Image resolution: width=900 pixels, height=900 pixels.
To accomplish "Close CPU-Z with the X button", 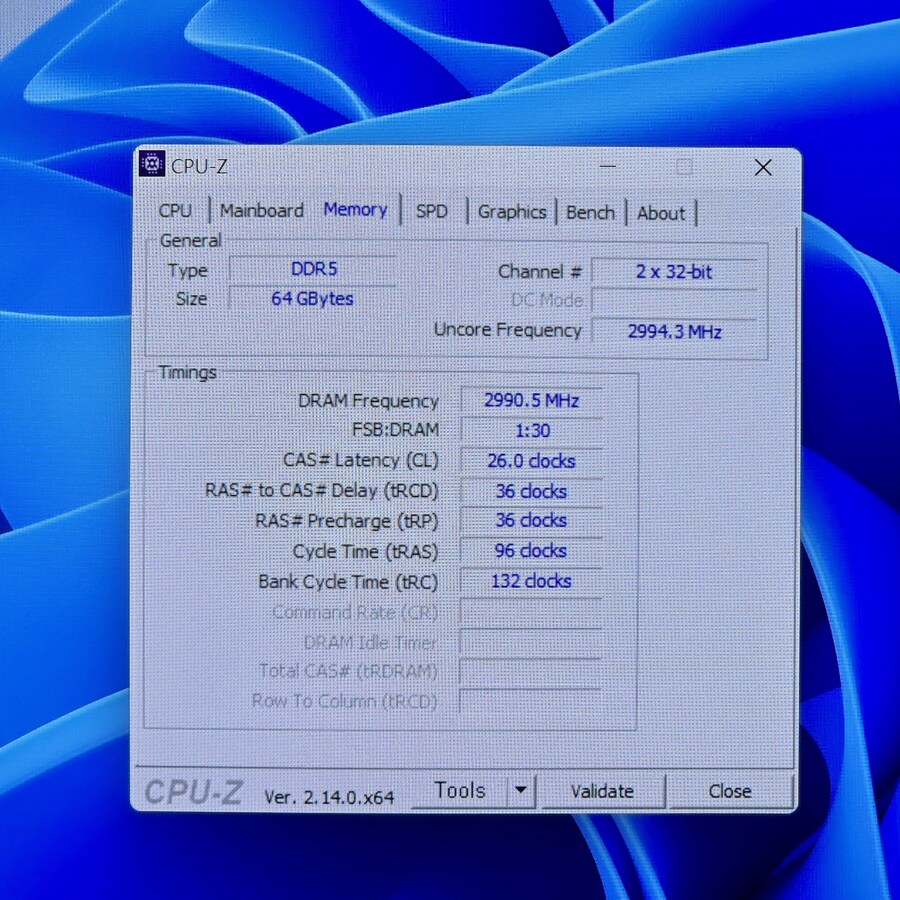I will [x=763, y=168].
